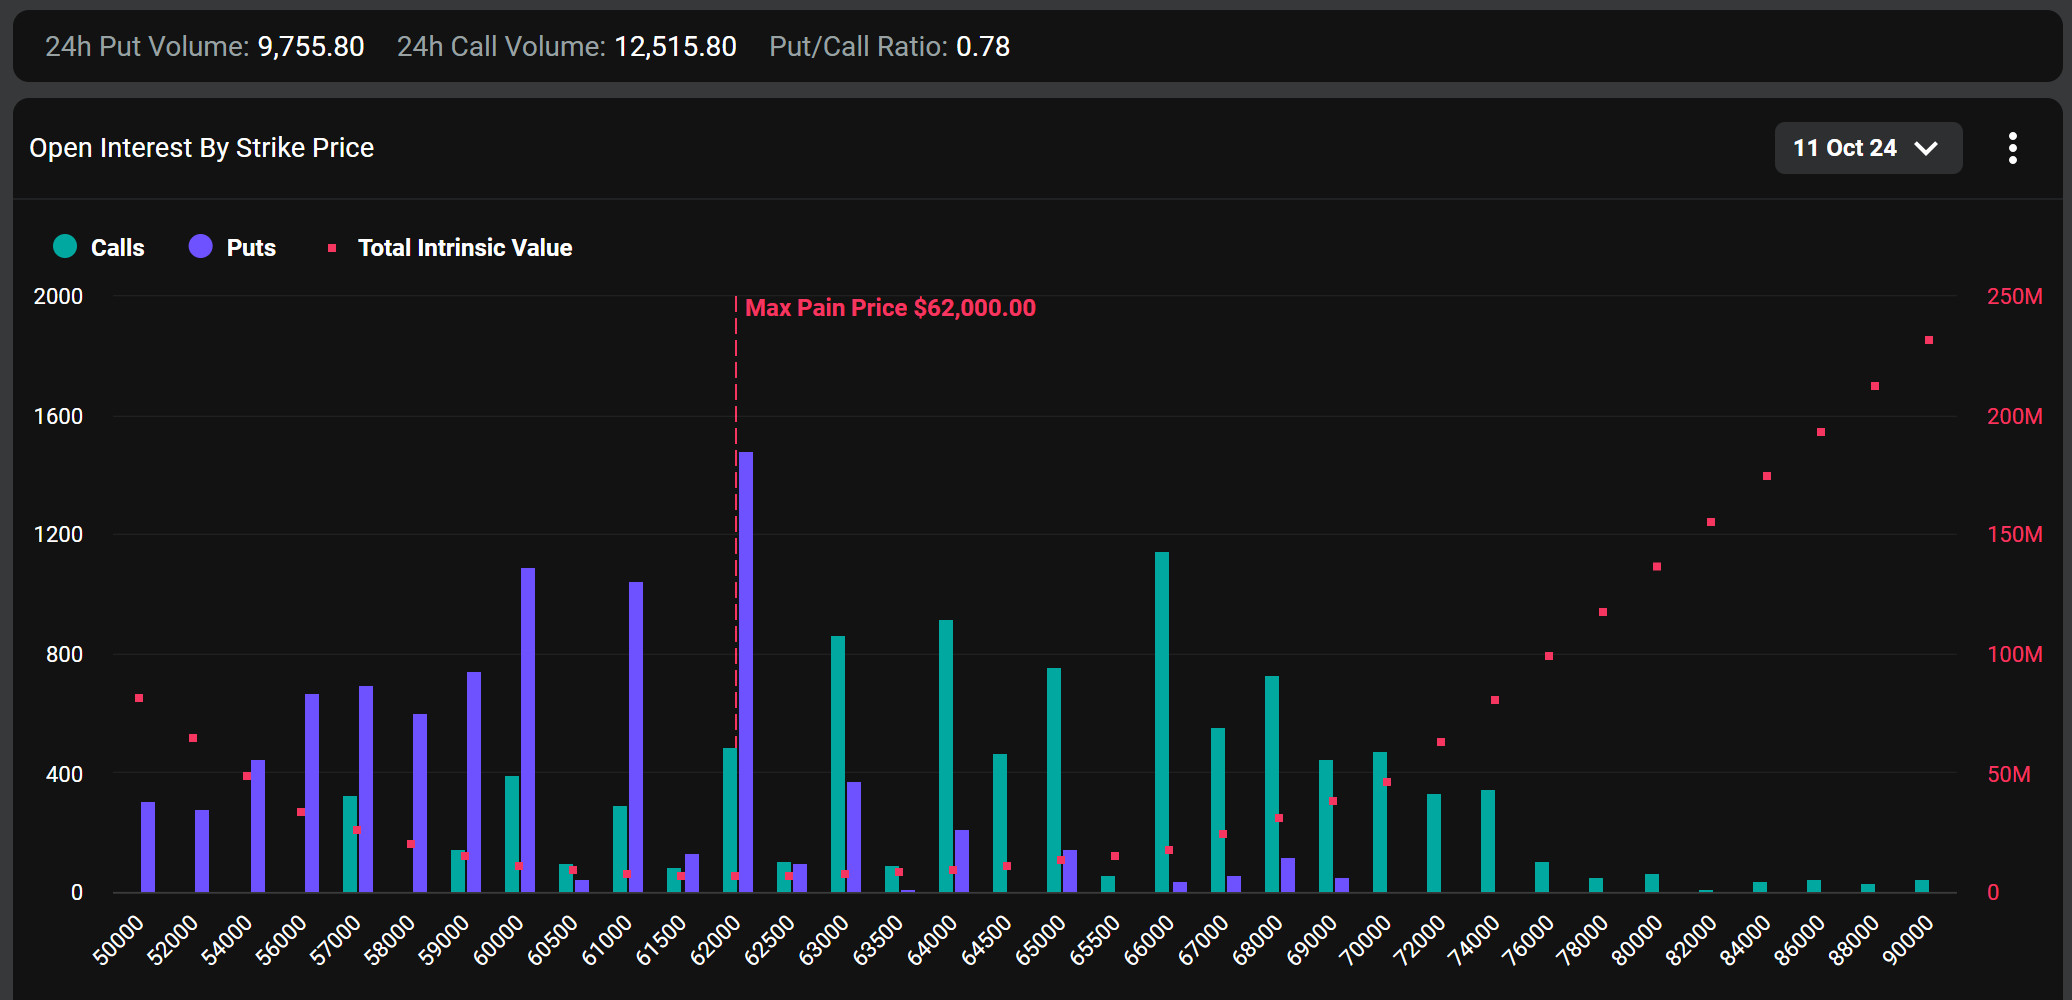Select the 90000 strike axis label
Viewport: 2072px width, 1000px height.
[1908, 941]
